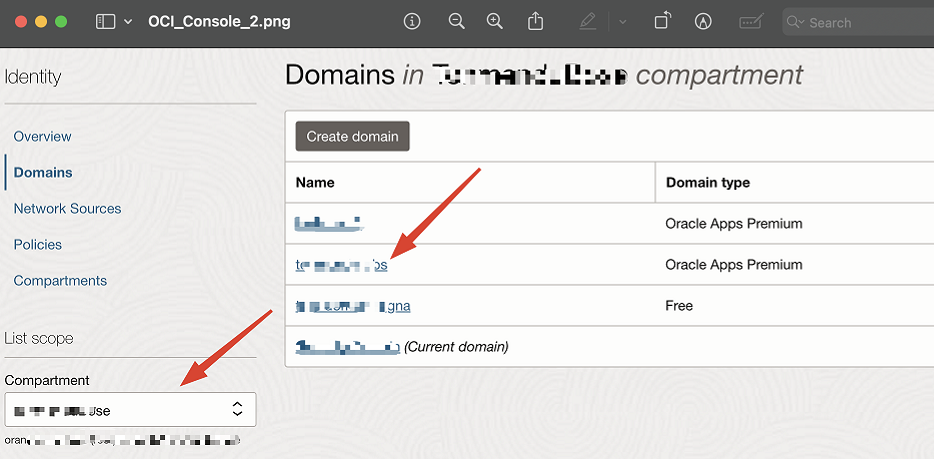Open the Current domain link
The width and height of the screenshot is (934, 459).
[x=347, y=346]
